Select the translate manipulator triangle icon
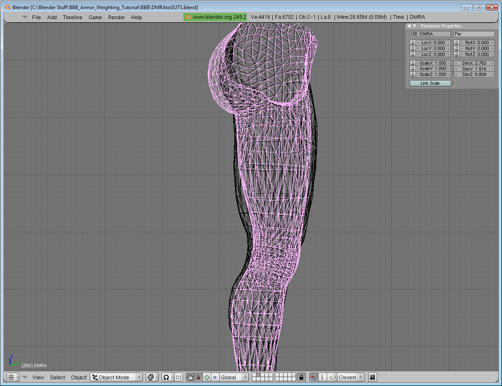Screen dimensions: 502x386 [x=198, y=377]
